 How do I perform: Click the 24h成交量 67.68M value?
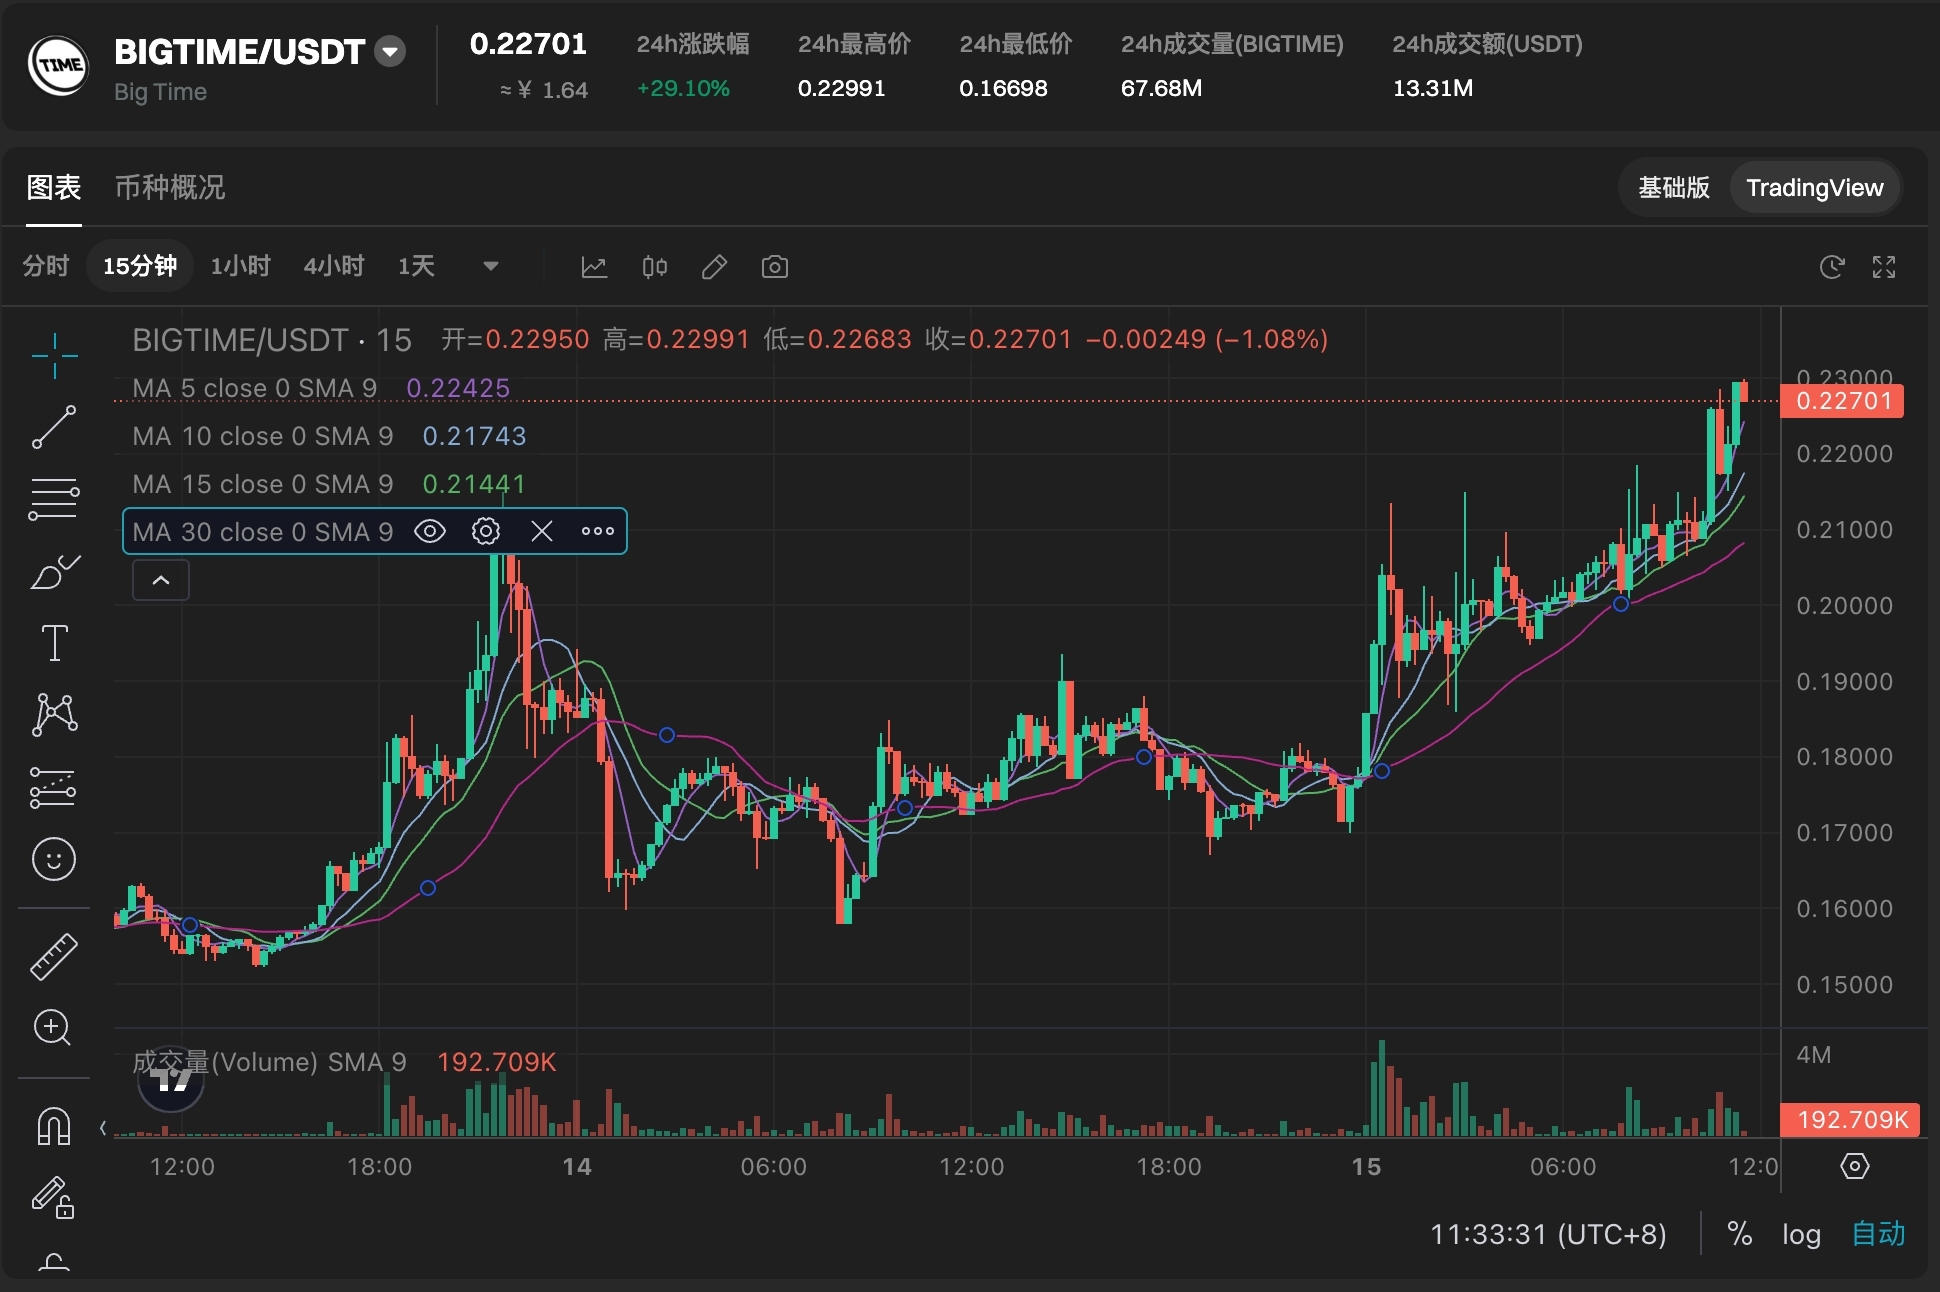(1161, 88)
